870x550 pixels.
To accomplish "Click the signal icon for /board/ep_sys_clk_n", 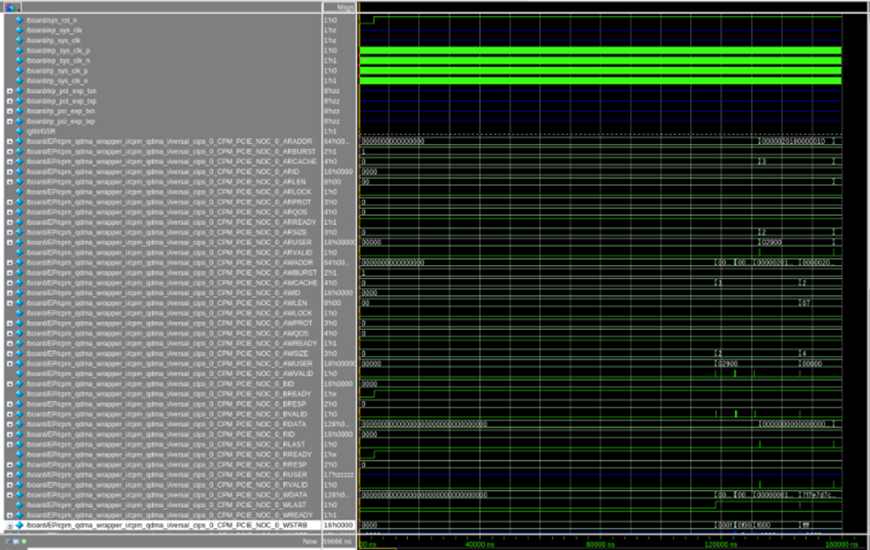I will click(x=19, y=60).
